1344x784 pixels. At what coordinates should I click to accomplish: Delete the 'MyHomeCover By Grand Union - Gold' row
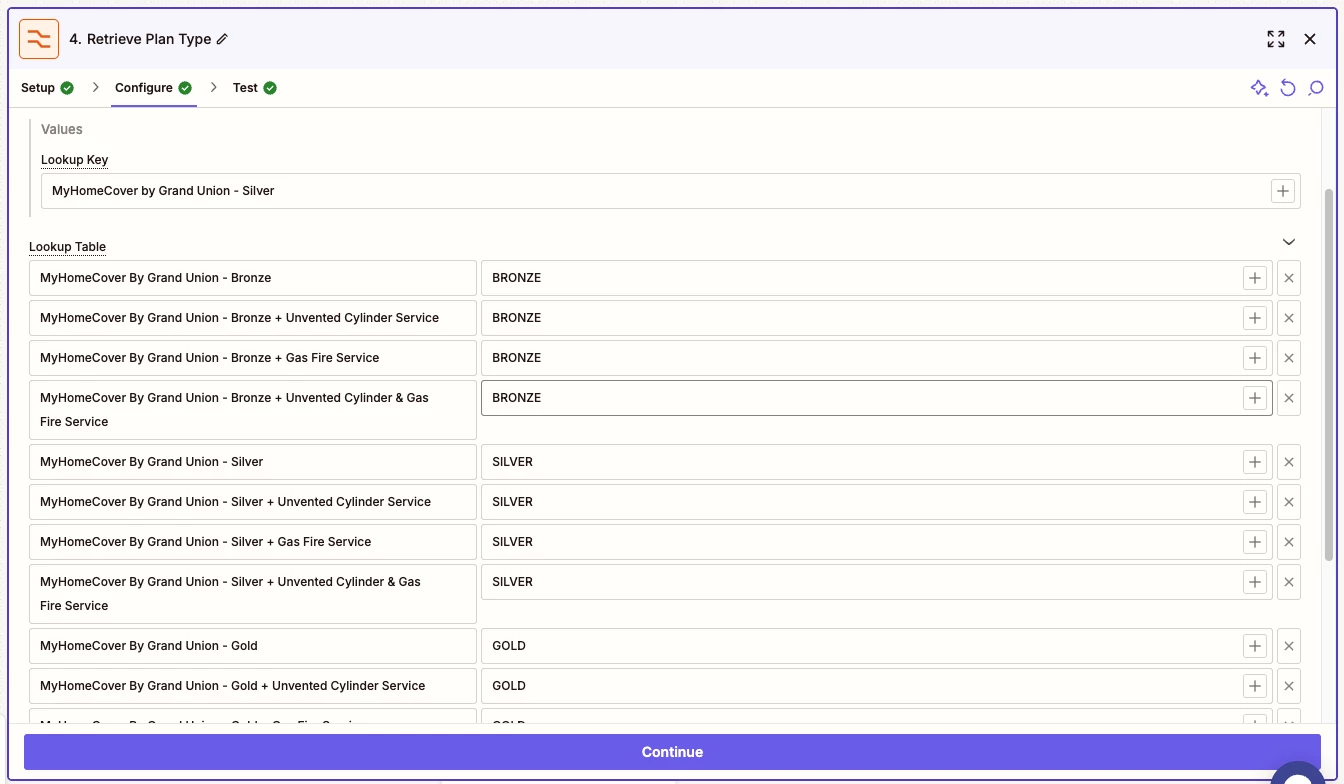[1289, 646]
